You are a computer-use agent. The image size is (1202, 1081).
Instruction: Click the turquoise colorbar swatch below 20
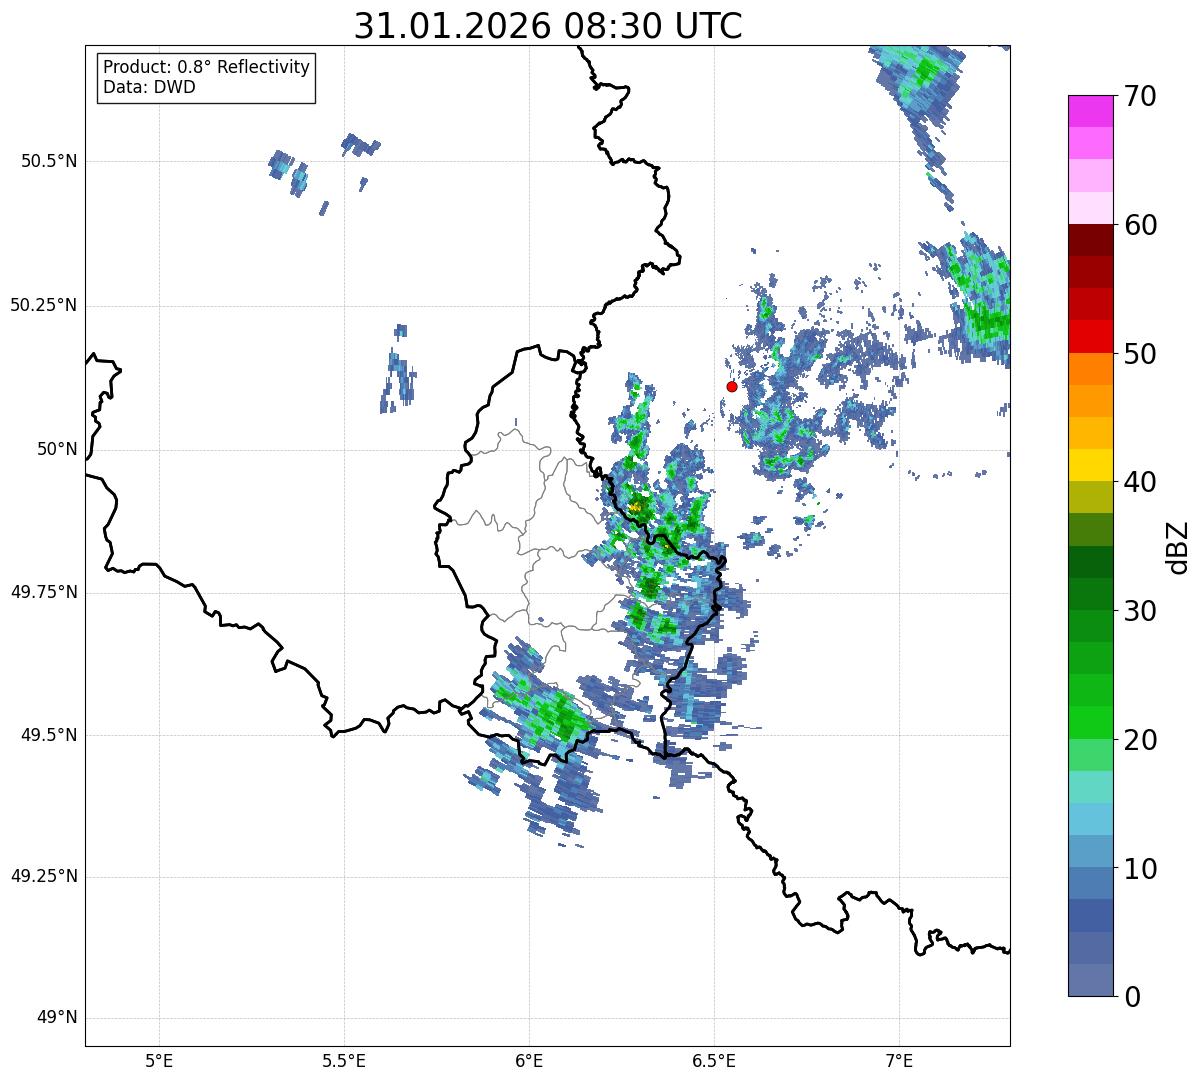[1091, 787]
